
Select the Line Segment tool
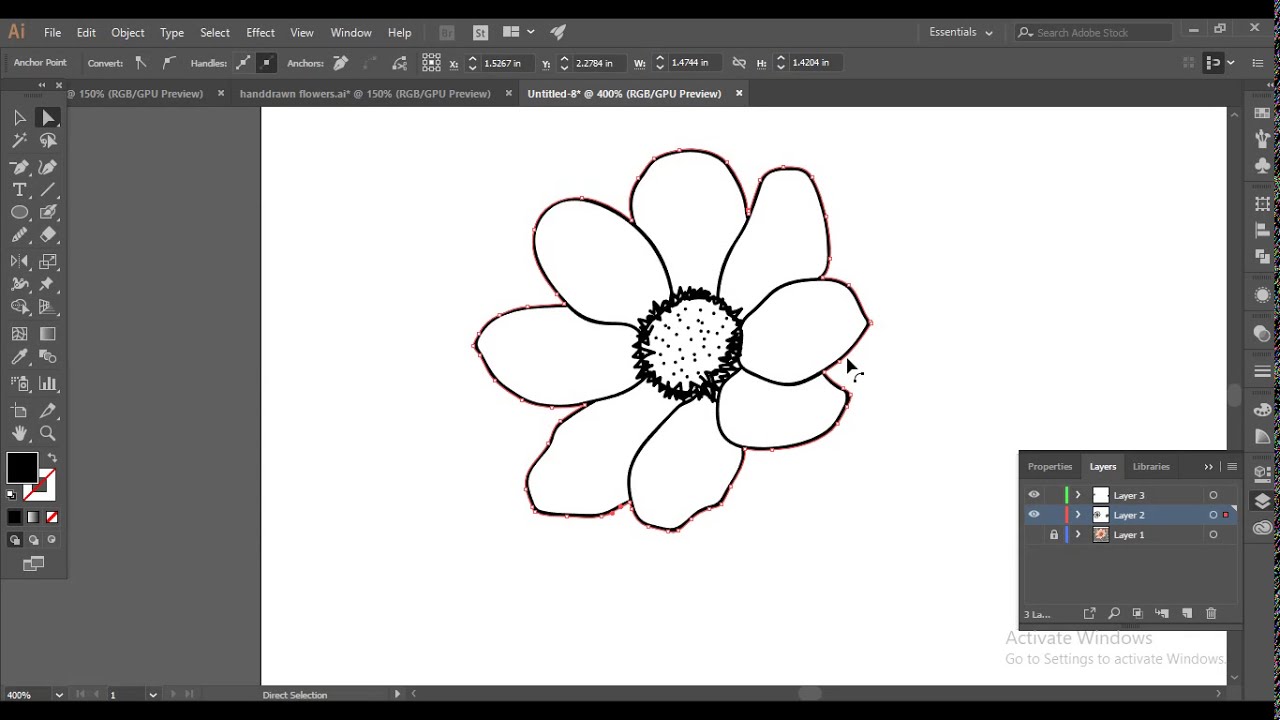48,190
